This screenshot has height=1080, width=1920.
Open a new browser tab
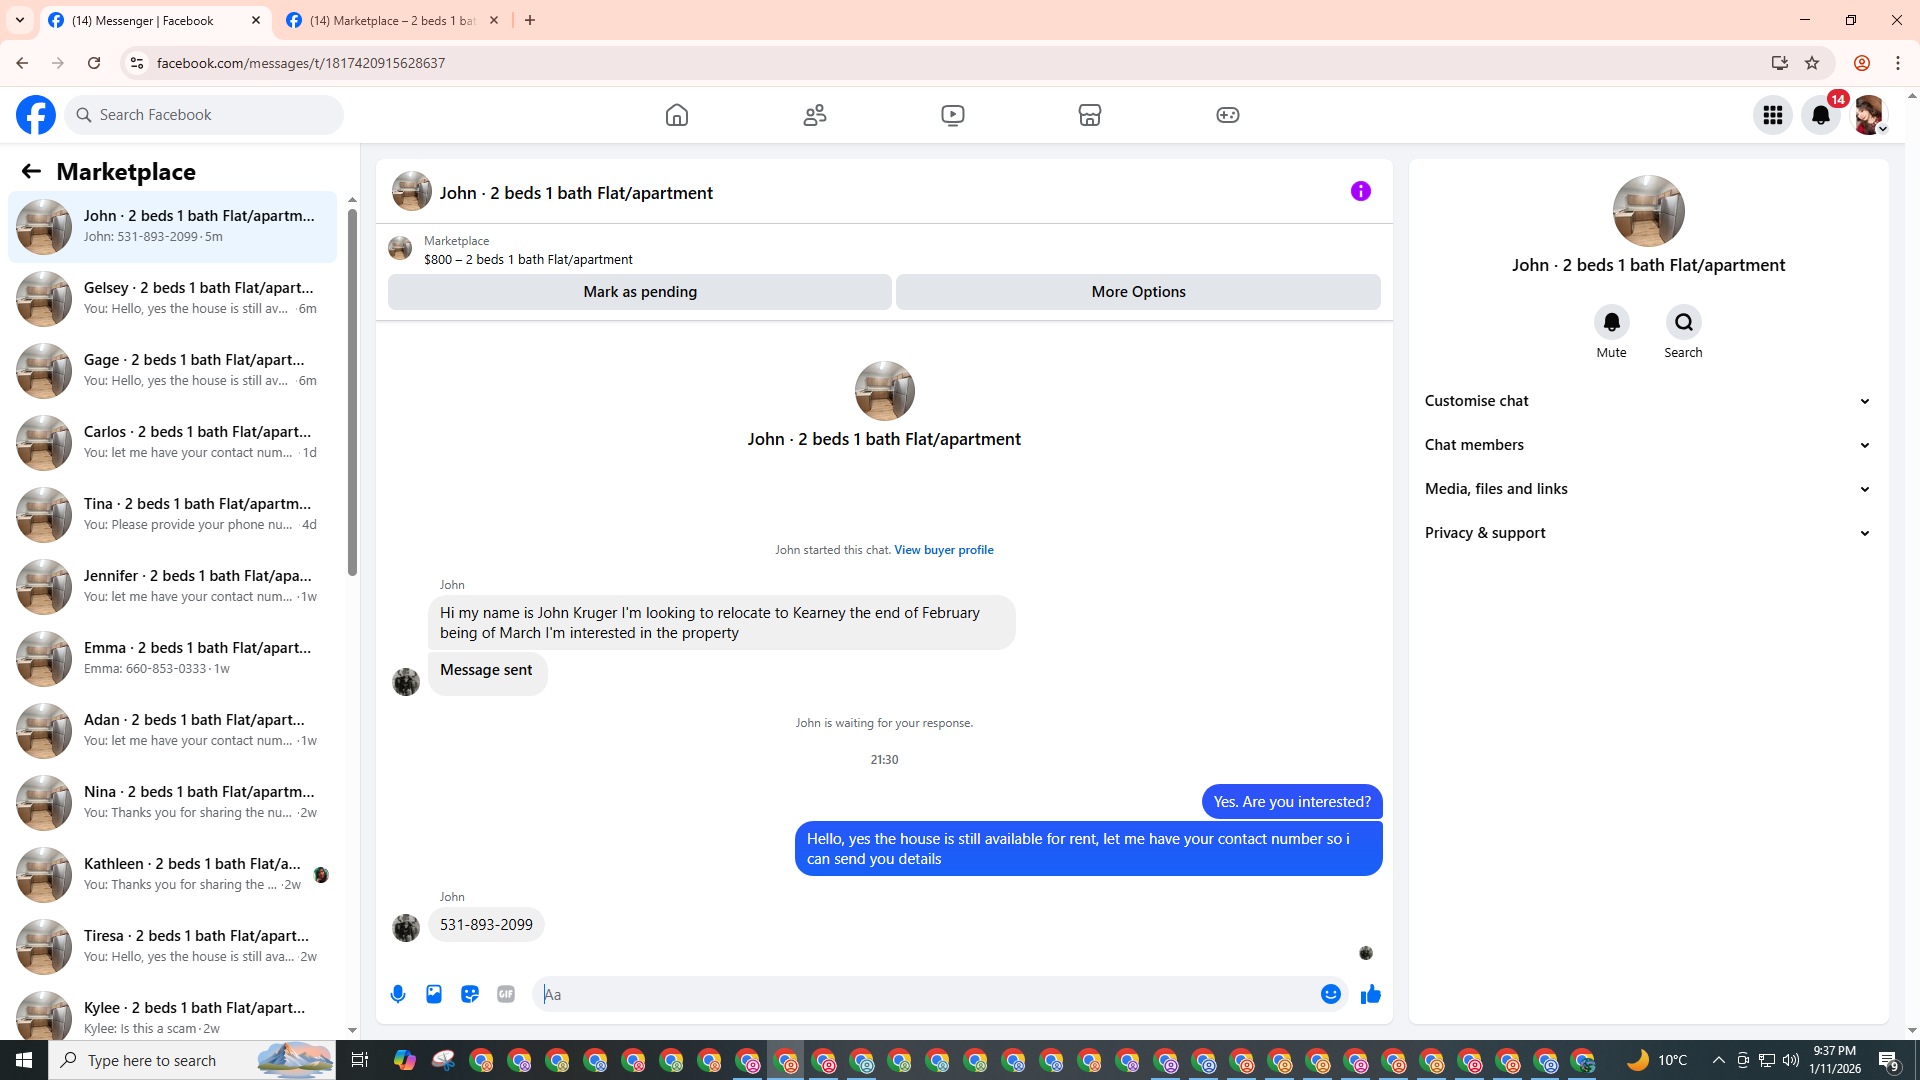[x=530, y=20]
